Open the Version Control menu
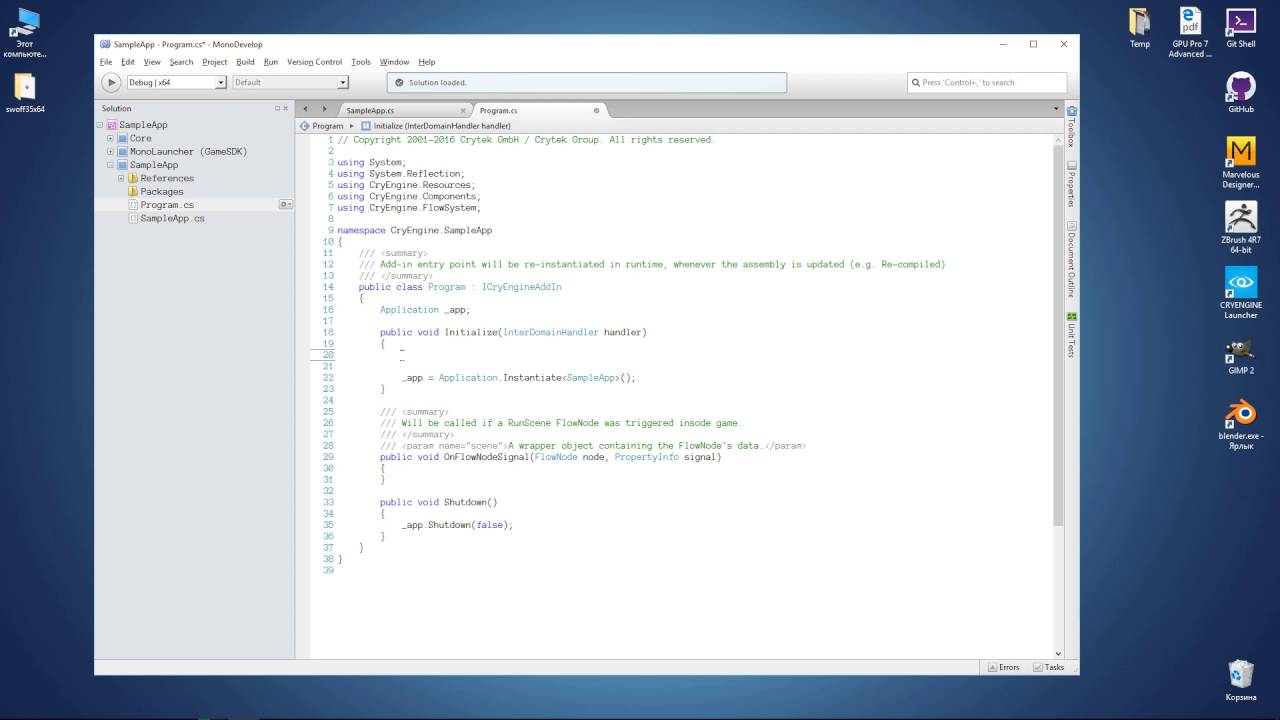1280x720 pixels. 314,62
